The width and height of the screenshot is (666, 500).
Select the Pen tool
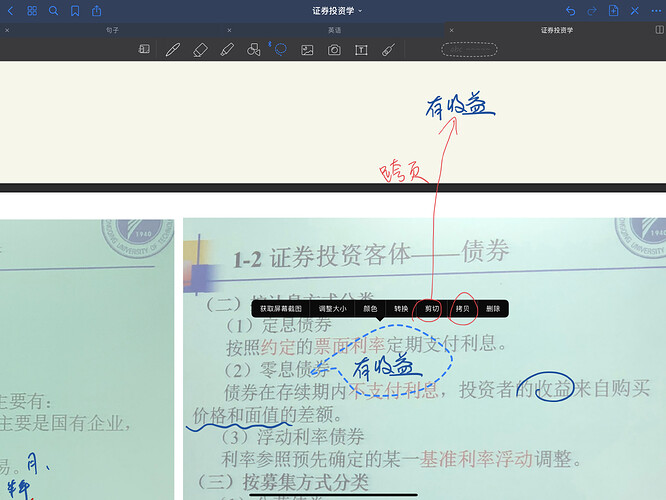(x=172, y=50)
